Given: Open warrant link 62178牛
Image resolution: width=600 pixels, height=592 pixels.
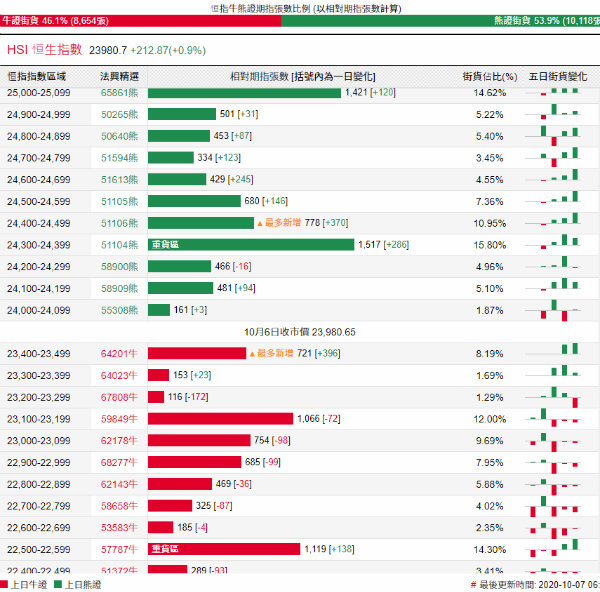Looking at the screenshot, I should tap(119, 441).
